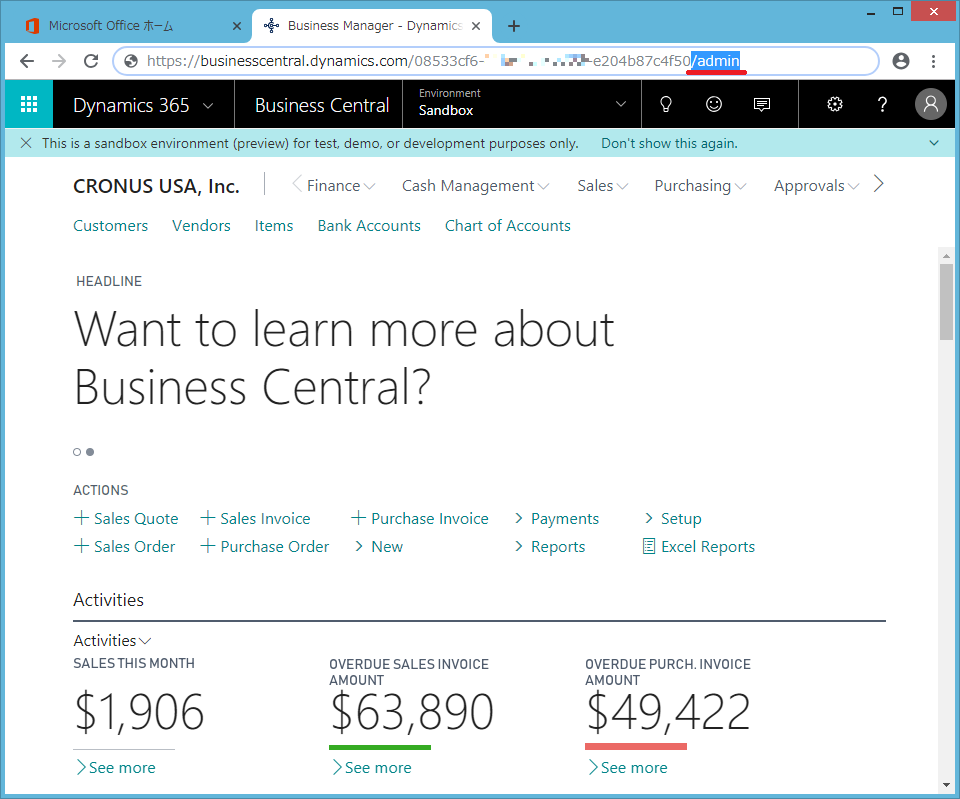Expand the sandbox notification bar chevron
The height and width of the screenshot is (799, 960).
point(934,143)
